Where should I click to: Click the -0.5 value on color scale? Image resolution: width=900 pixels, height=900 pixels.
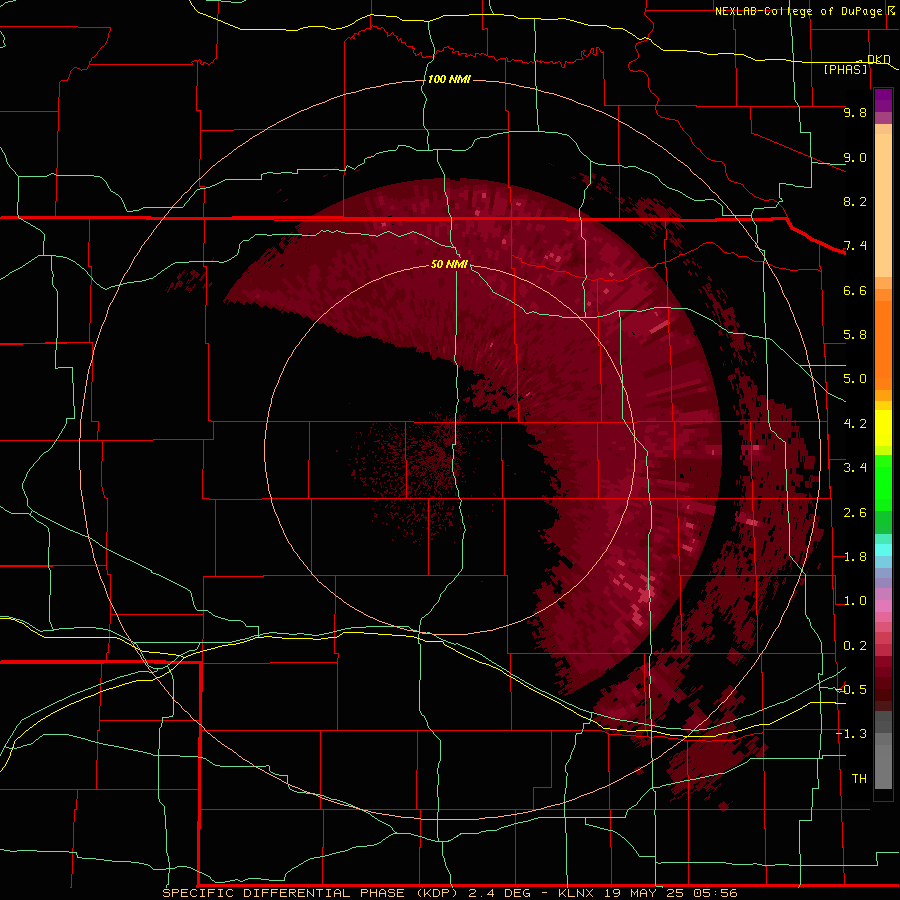tap(852, 690)
